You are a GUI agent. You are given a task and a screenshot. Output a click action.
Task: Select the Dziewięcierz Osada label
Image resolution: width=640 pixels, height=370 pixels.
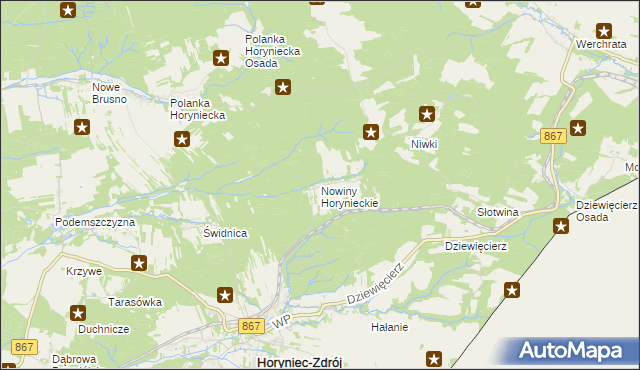[607, 211]
